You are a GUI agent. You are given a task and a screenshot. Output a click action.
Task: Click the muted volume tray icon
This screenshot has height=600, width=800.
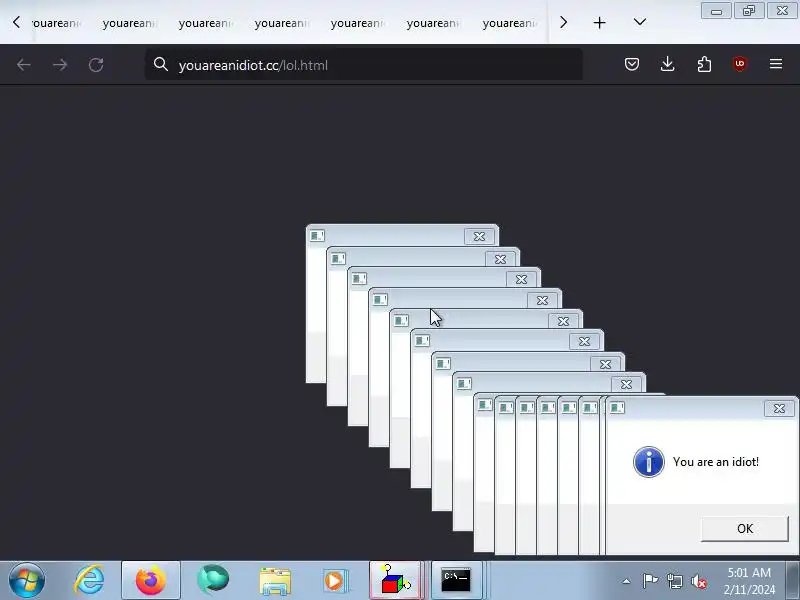pos(699,581)
